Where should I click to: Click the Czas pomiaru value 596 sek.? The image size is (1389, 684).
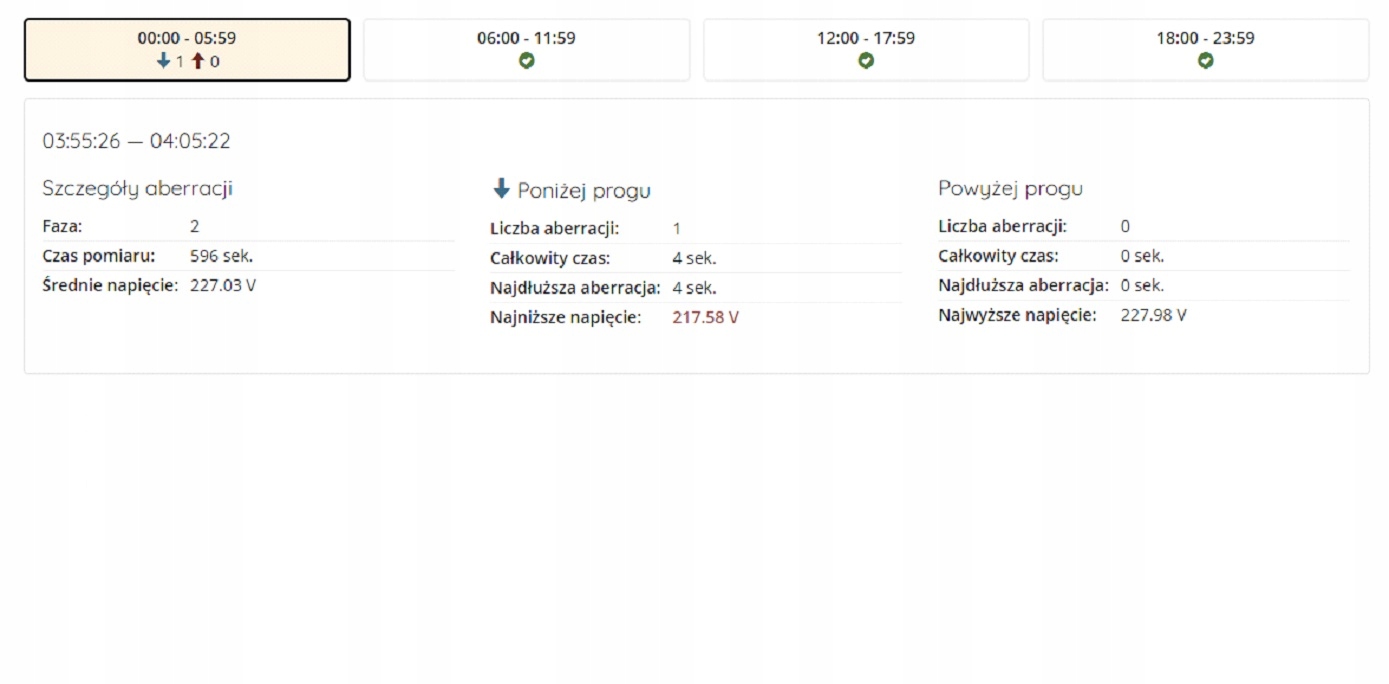[221, 256]
